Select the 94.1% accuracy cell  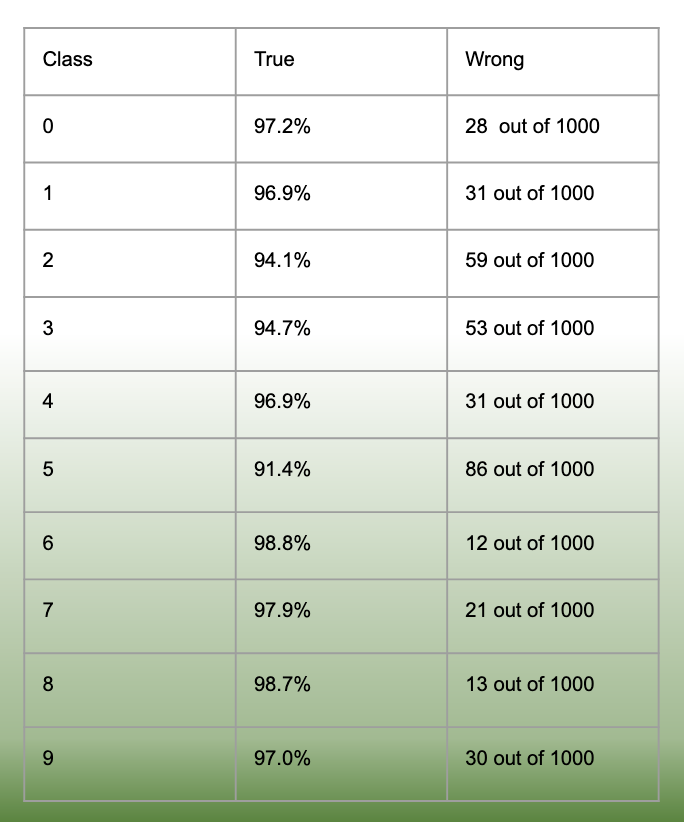[x=282, y=260]
